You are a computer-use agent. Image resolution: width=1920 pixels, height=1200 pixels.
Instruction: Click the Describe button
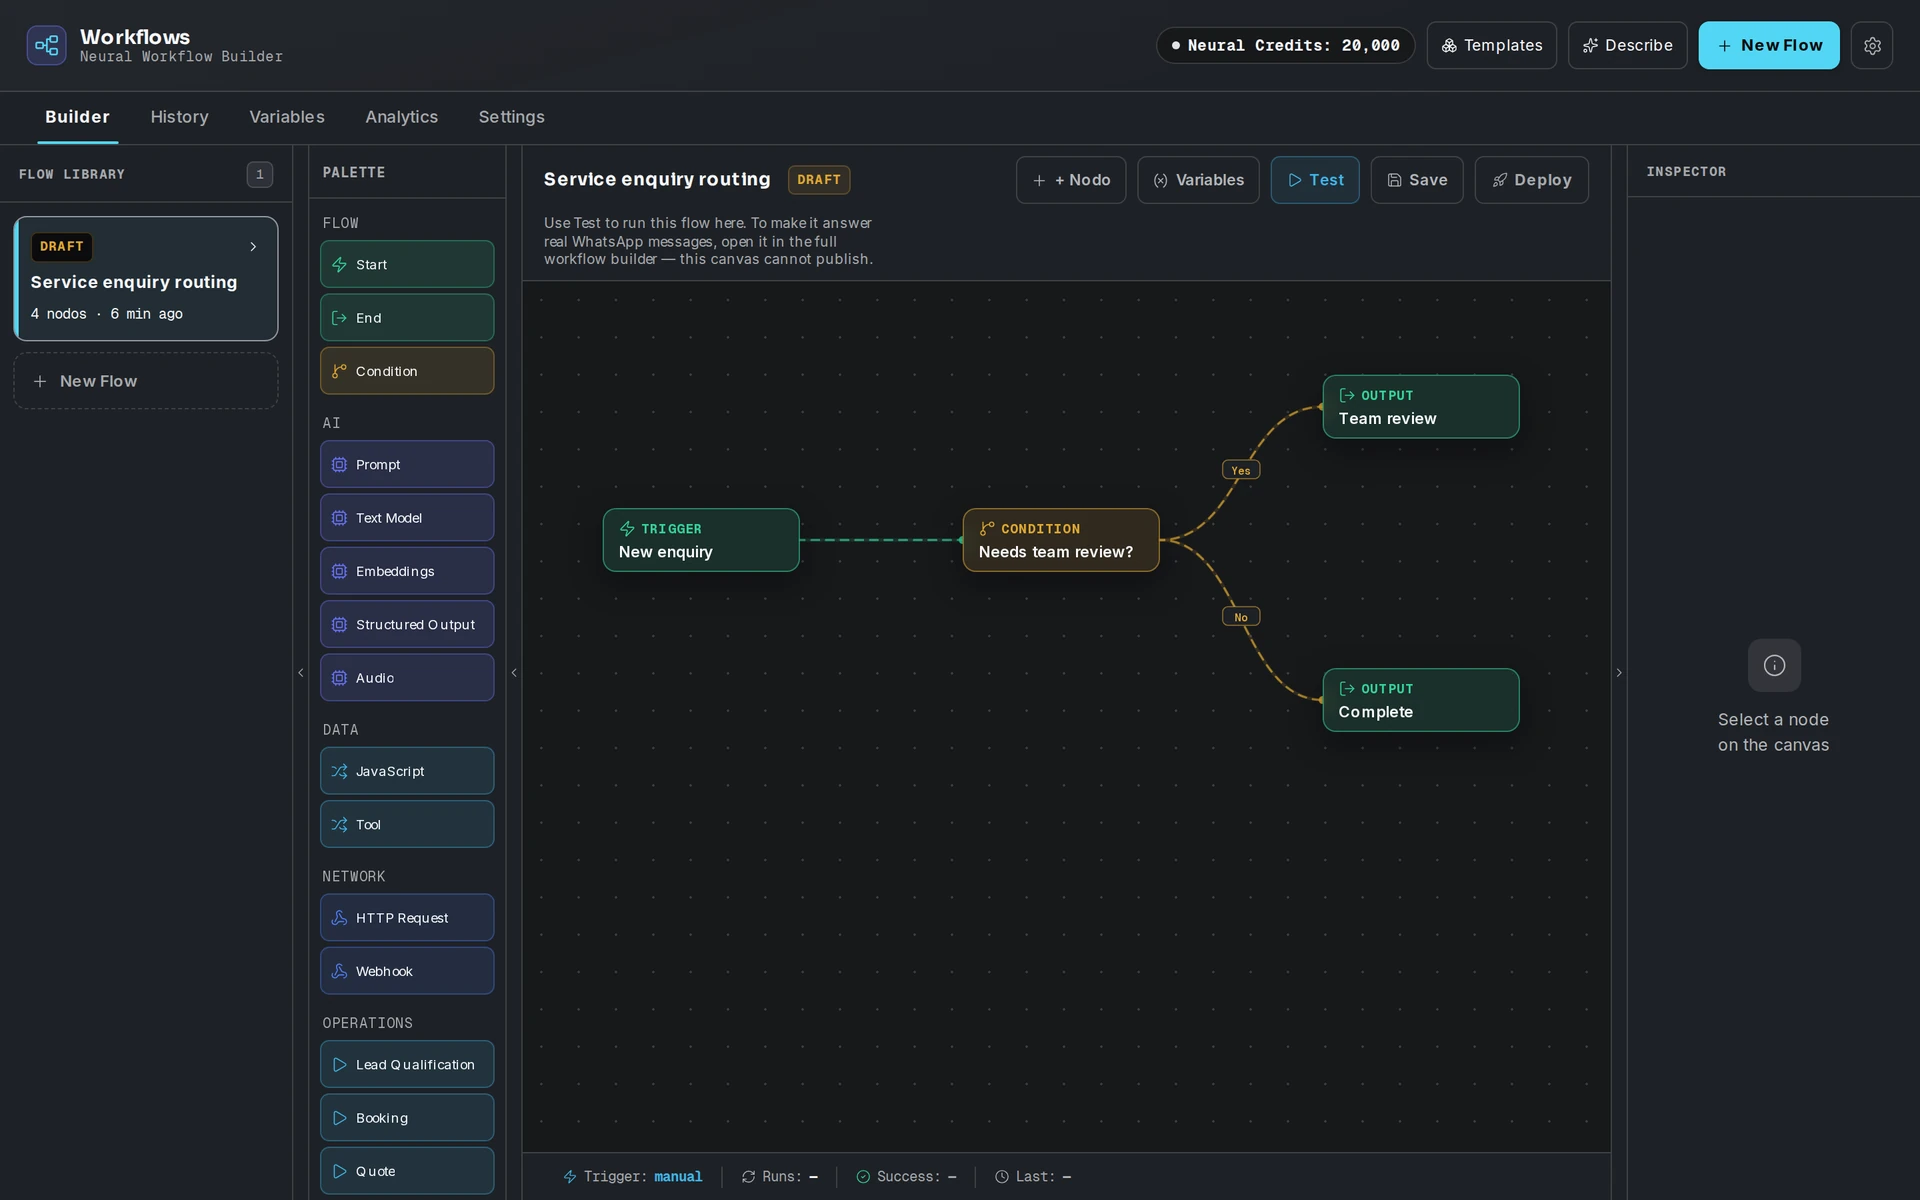point(1627,45)
